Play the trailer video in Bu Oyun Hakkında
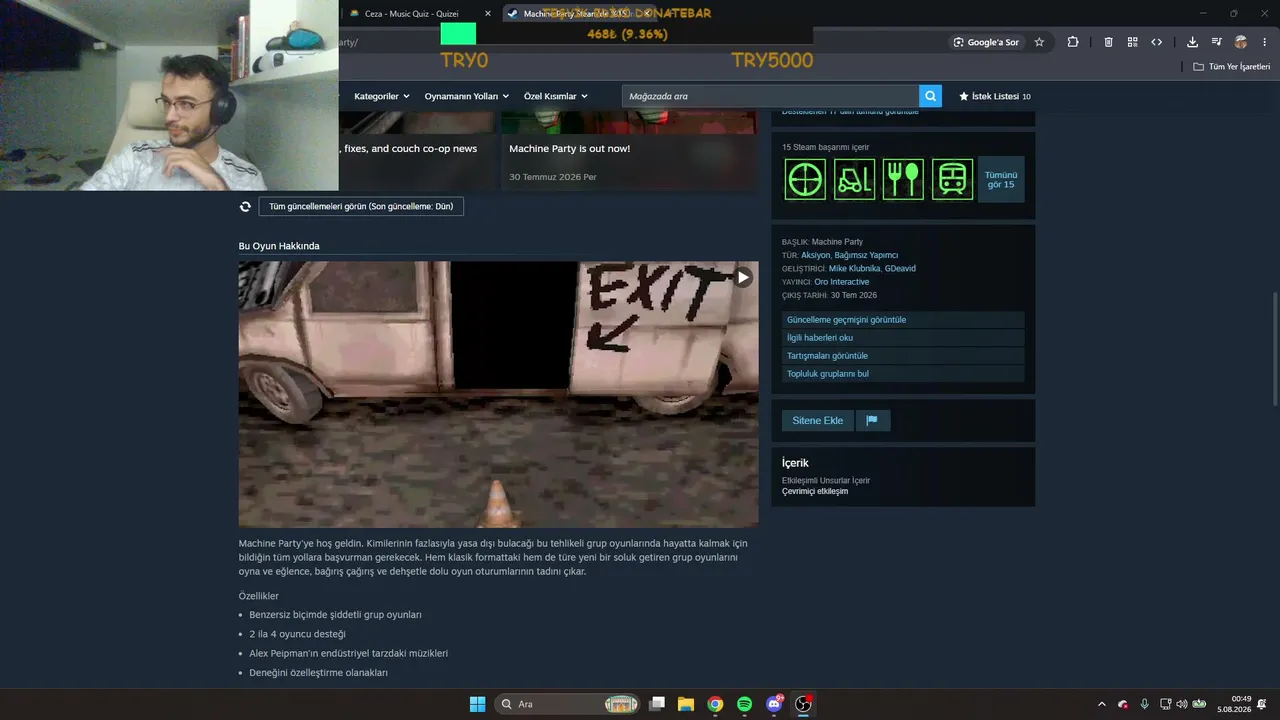Viewport: 1280px width, 720px height. click(743, 278)
